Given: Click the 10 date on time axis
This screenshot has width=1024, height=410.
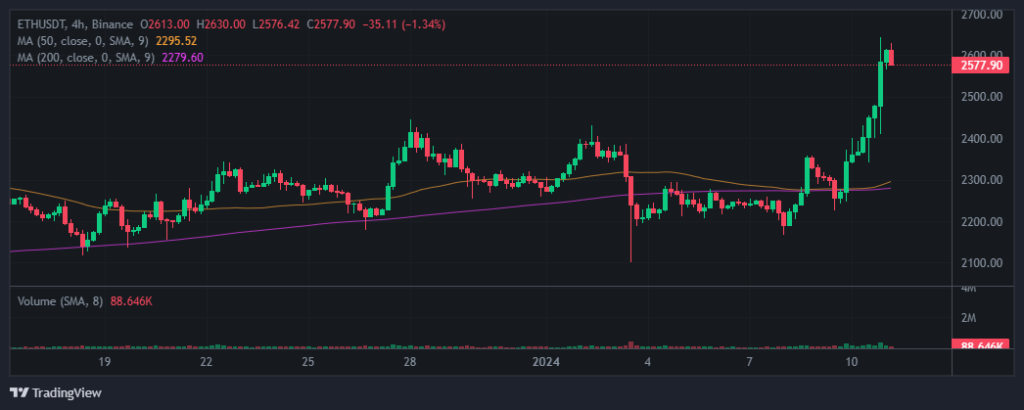Looking at the screenshot, I should pyautogui.click(x=852, y=360).
